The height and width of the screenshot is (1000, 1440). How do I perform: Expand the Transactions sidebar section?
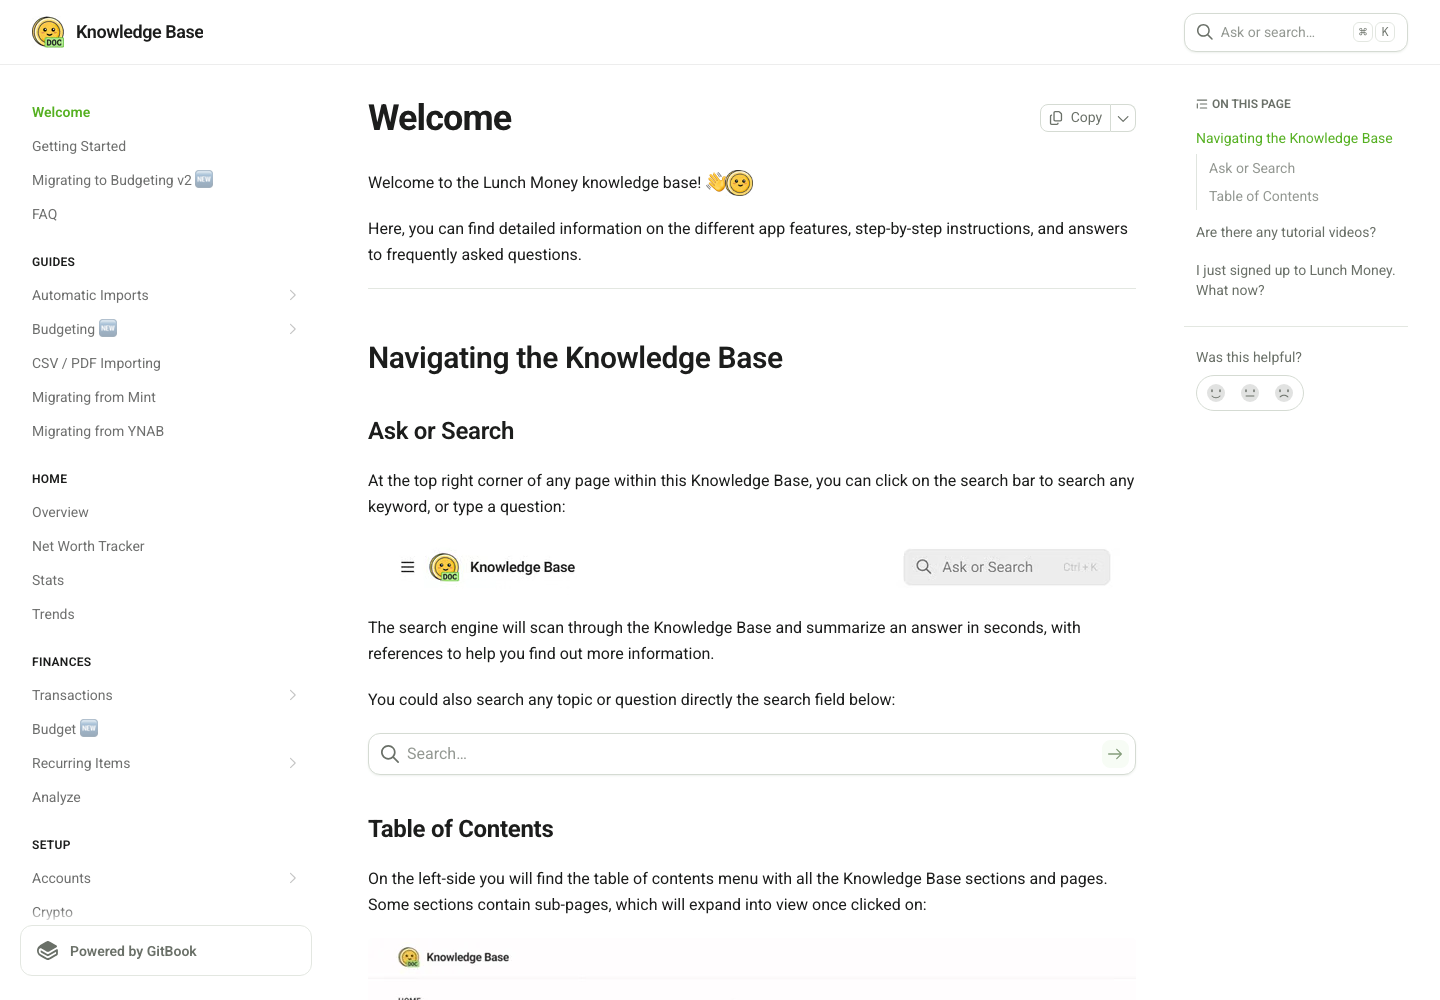(293, 695)
